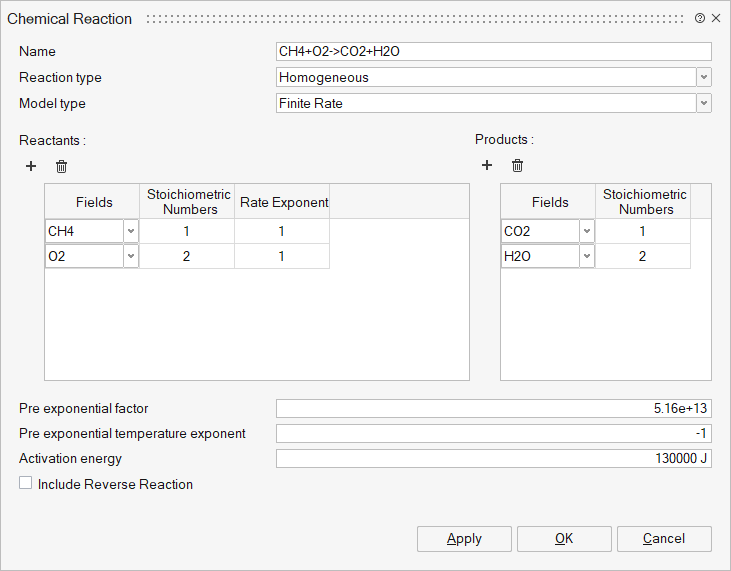Add a new product row

tap(487, 166)
